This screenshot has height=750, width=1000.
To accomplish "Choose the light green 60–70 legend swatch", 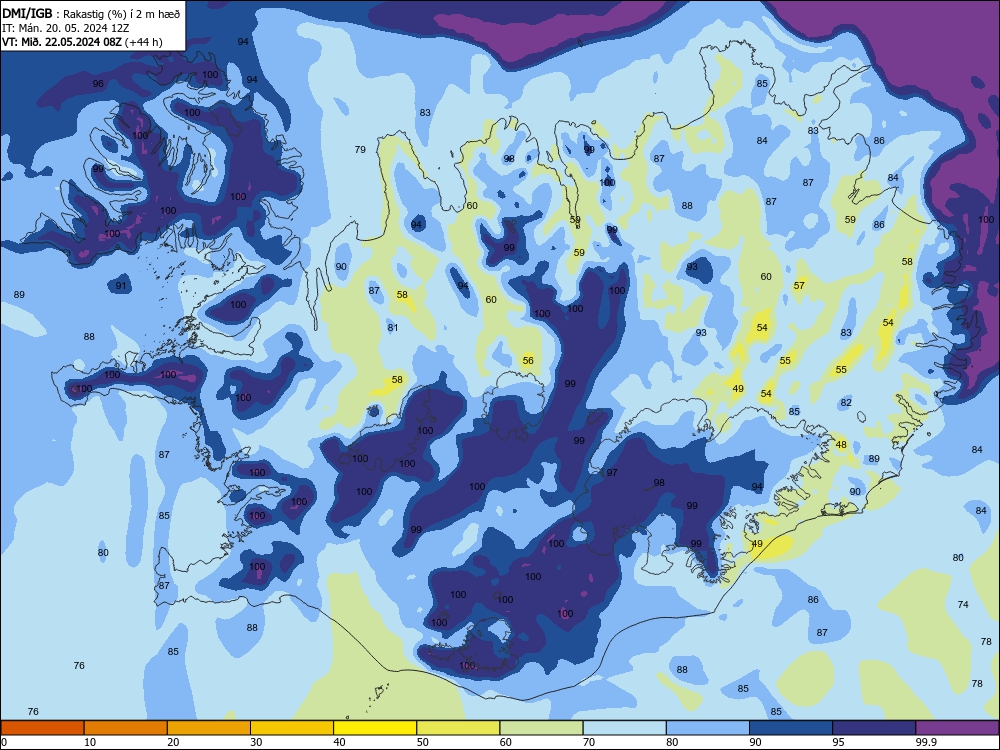I will 541,728.
